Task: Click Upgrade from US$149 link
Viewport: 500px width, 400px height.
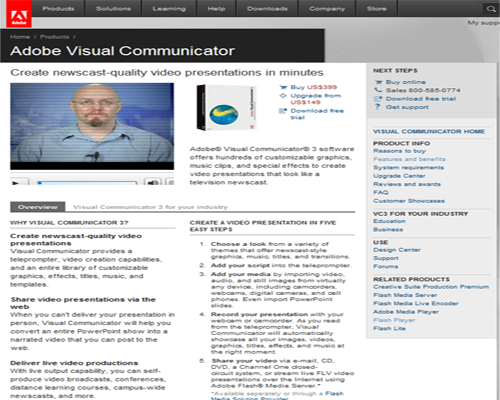Action: pos(316,99)
